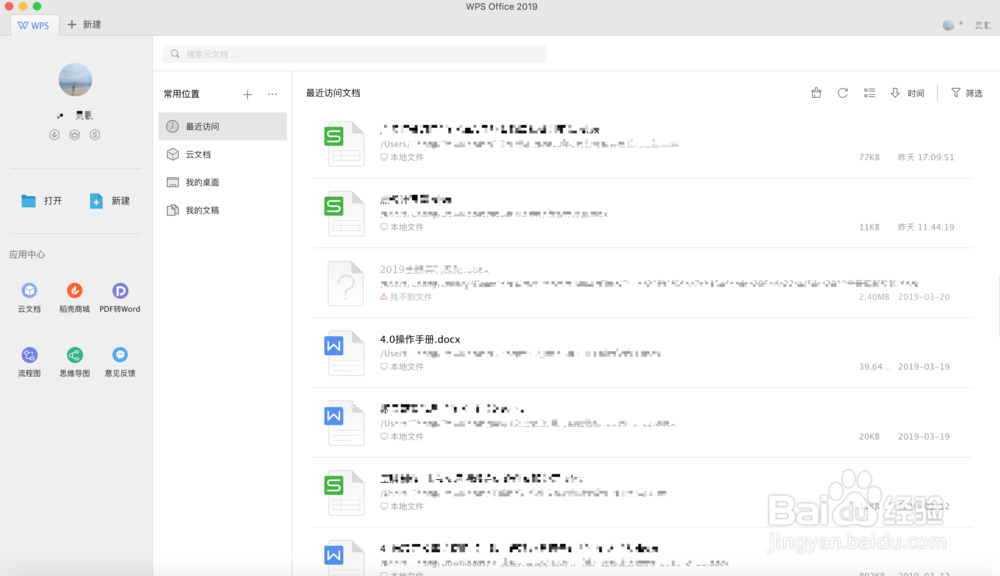Click the spreadsheet icon of the 77KB file
1000x576 pixels.
345,144
